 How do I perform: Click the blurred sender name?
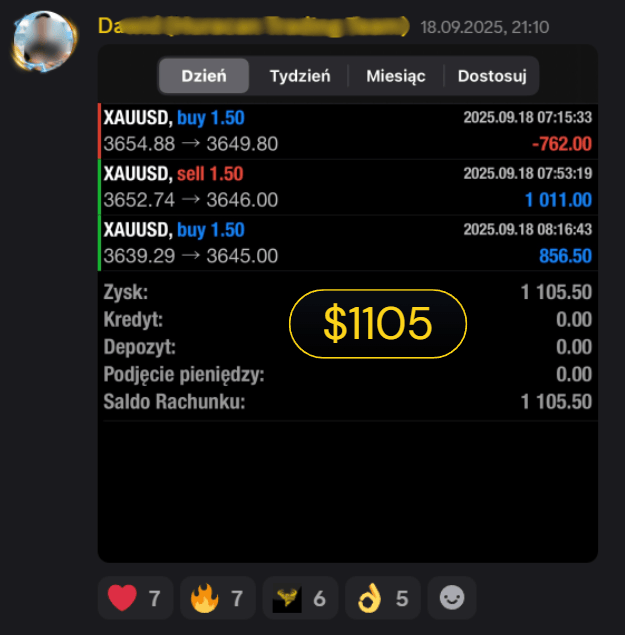pos(253,27)
